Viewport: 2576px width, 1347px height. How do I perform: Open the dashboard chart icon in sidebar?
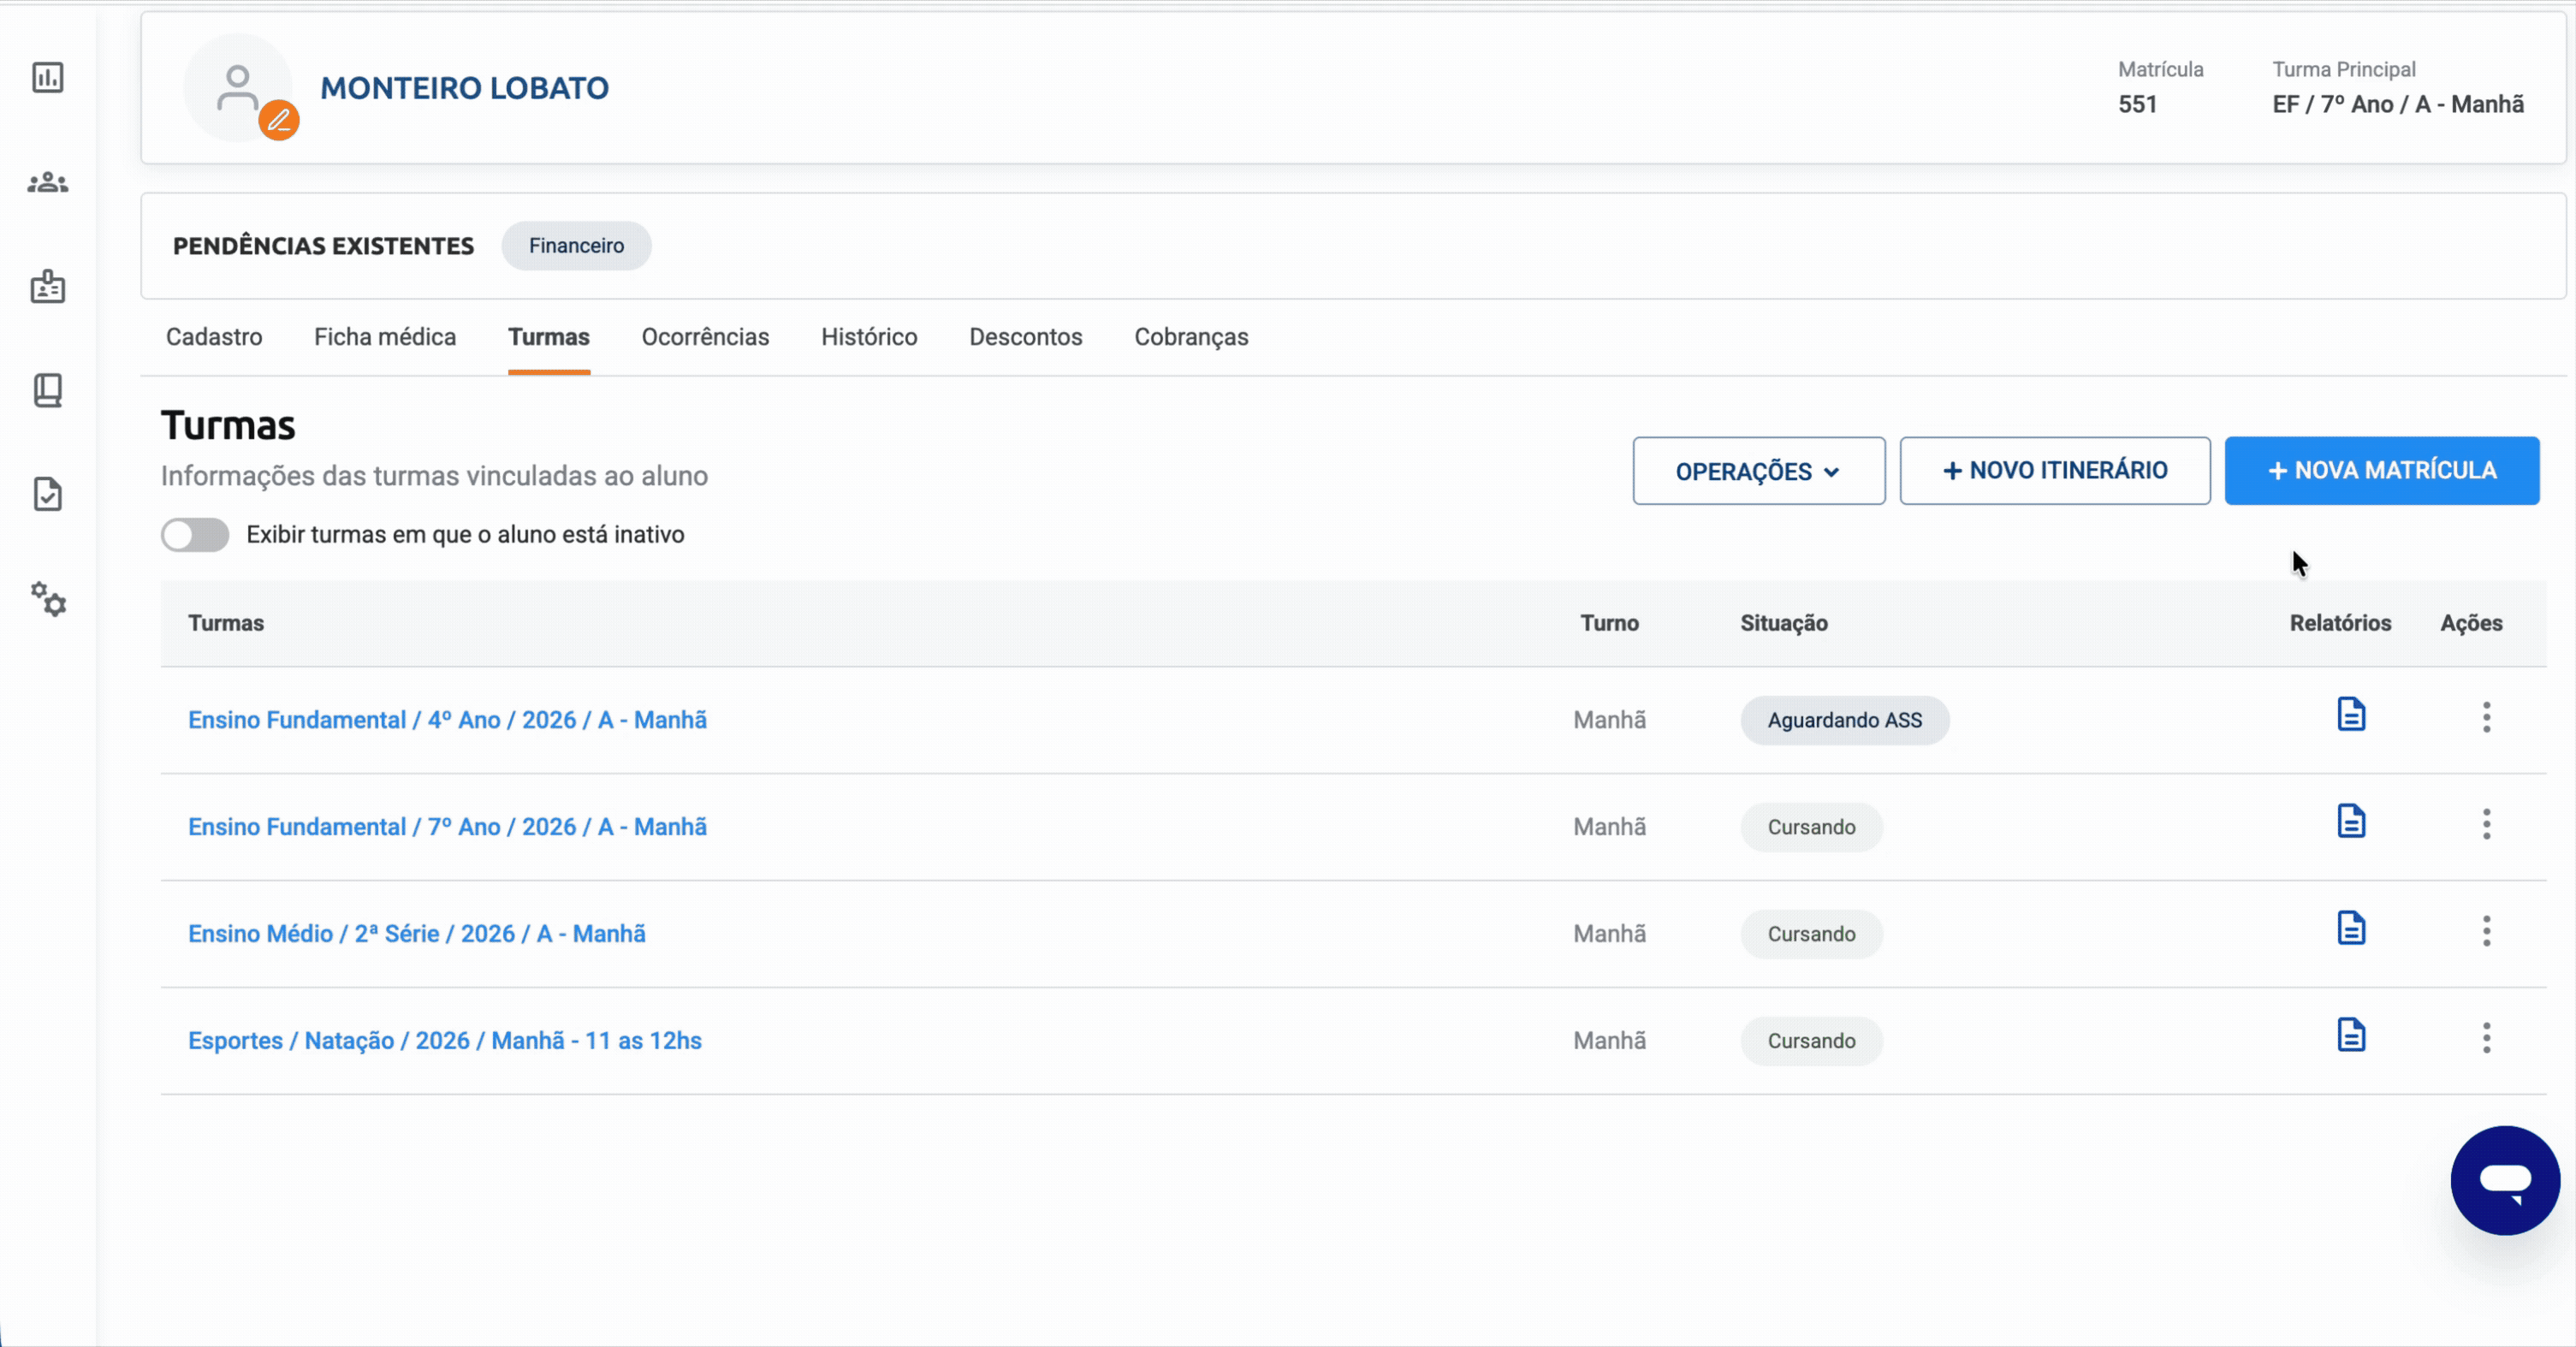[48, 77]
